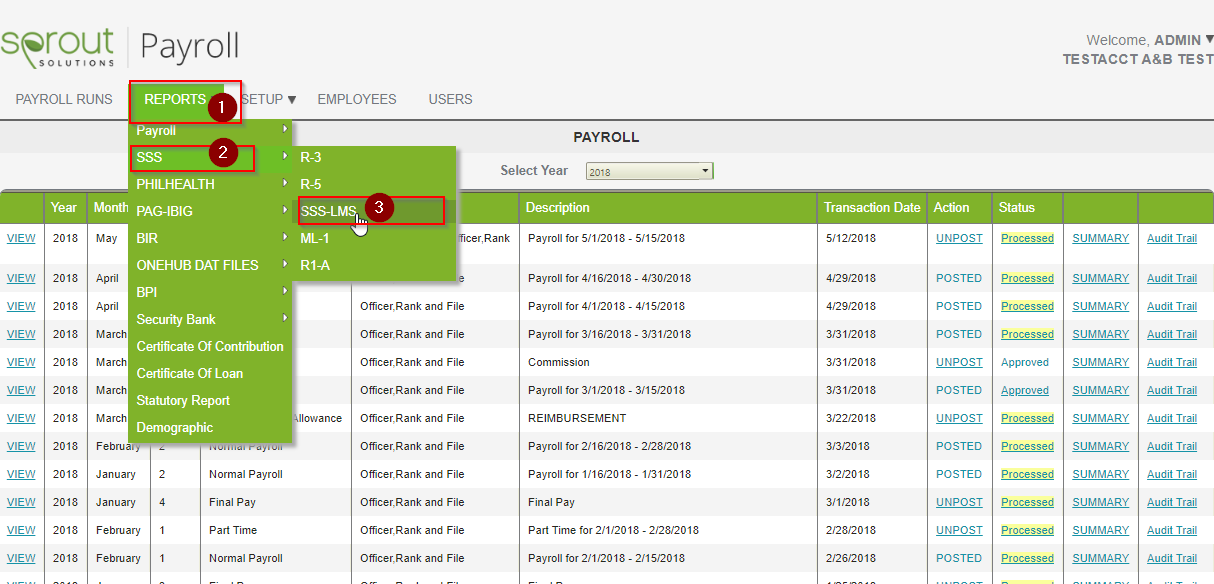View the payroll for 1/16/2018 - 1/31/2018
Image resolution: width=1214 pixels, height=584 pixels.
click(21, 474)
